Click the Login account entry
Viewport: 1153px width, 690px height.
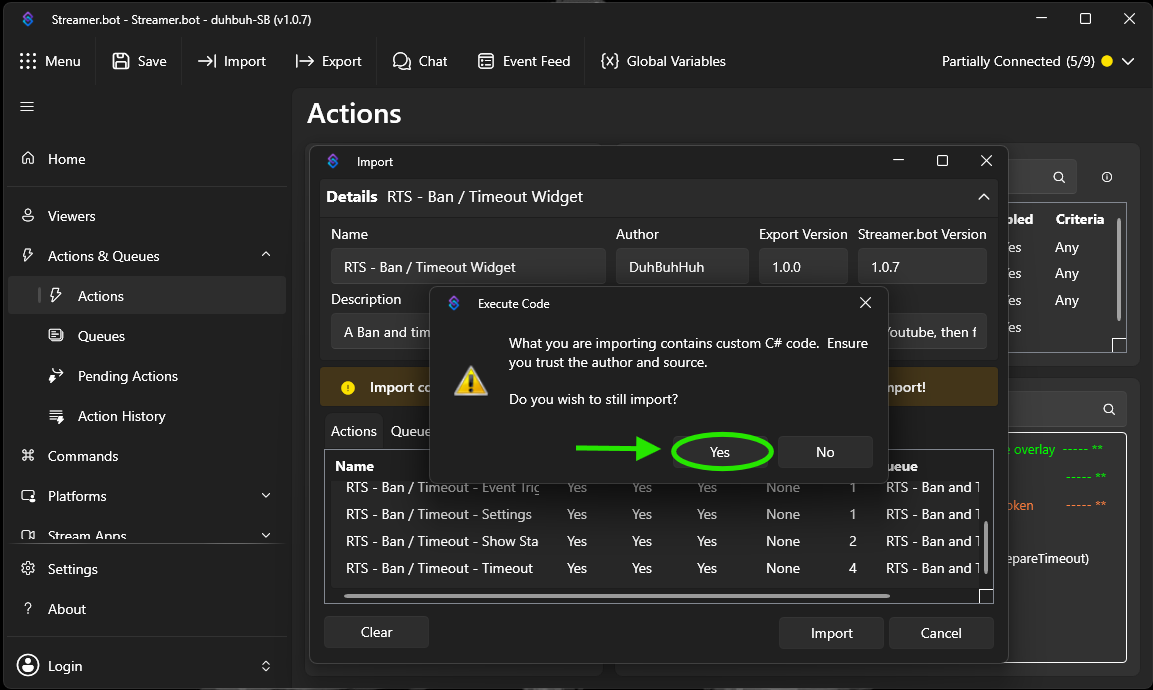(x=147, y=666)
